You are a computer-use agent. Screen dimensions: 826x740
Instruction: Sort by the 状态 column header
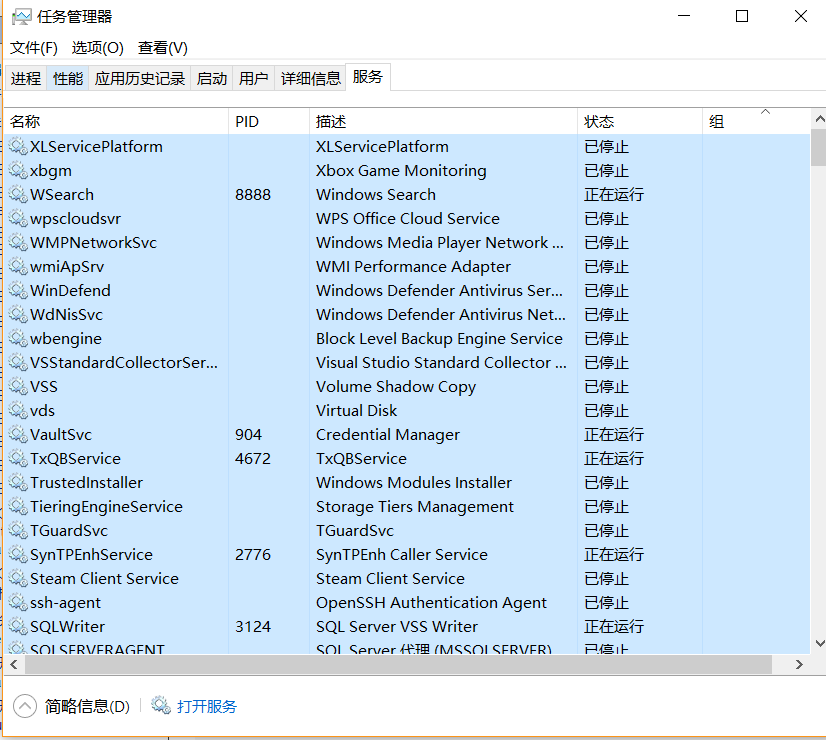click(640, 122)
